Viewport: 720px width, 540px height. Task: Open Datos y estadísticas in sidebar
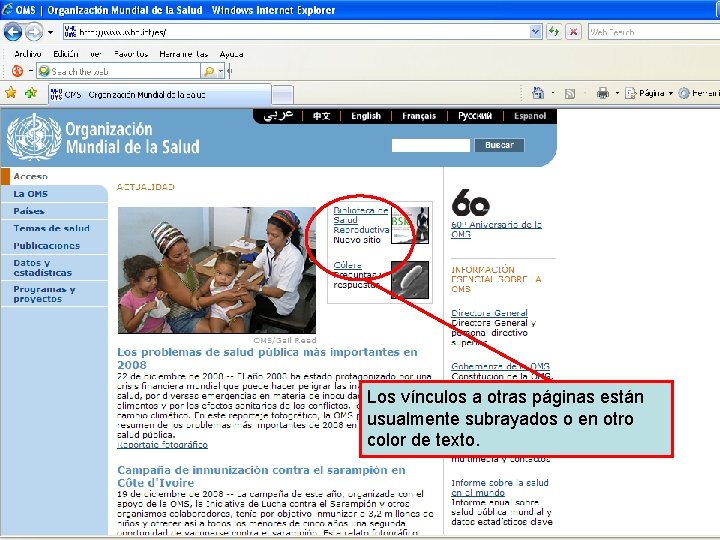coord(54,268)
